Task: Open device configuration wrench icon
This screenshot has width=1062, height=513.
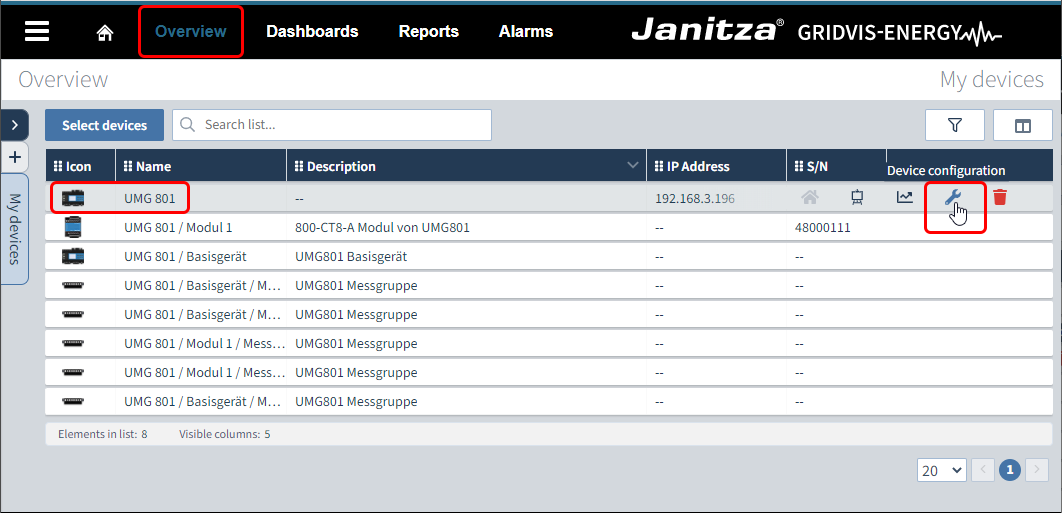Action: click(953, 198)
